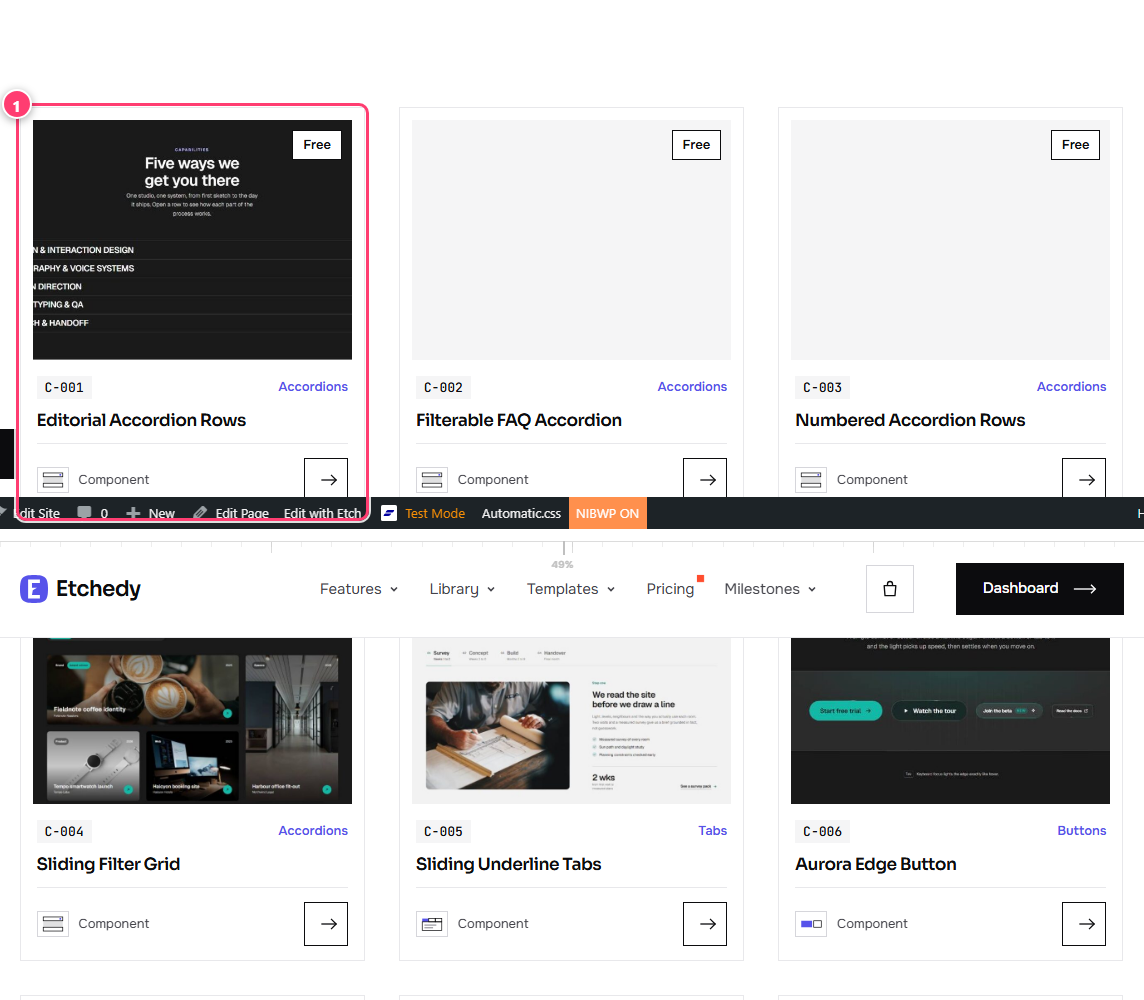
Task: Click the Numbered Accordion Rows title
Action: tap(911, 420)
